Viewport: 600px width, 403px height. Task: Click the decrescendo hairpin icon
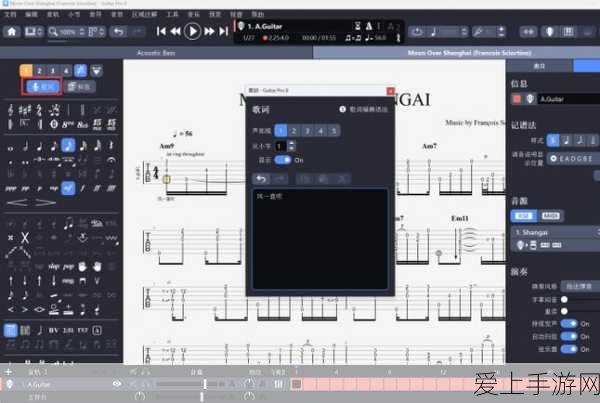point(46,202)
